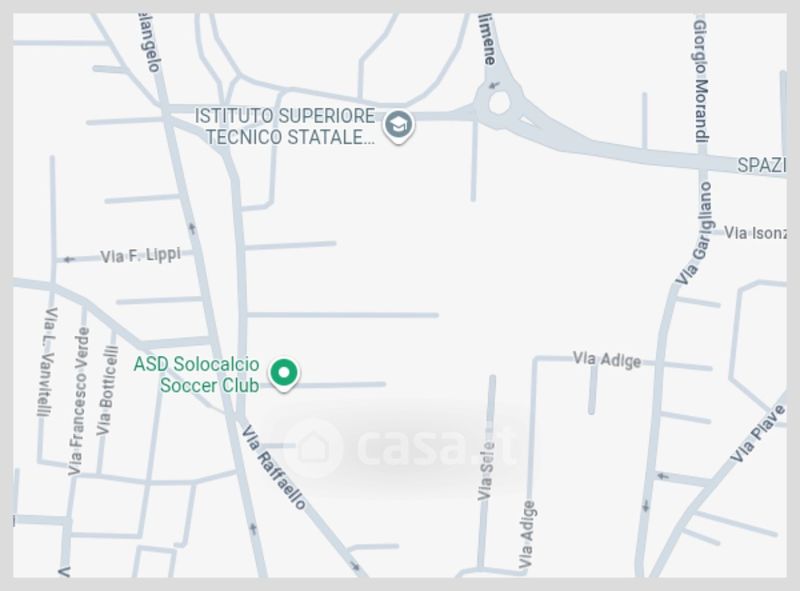Click the Via Botticelli street label
The width and height of the screenshot is (800, 591).
[x=107, y=391]
